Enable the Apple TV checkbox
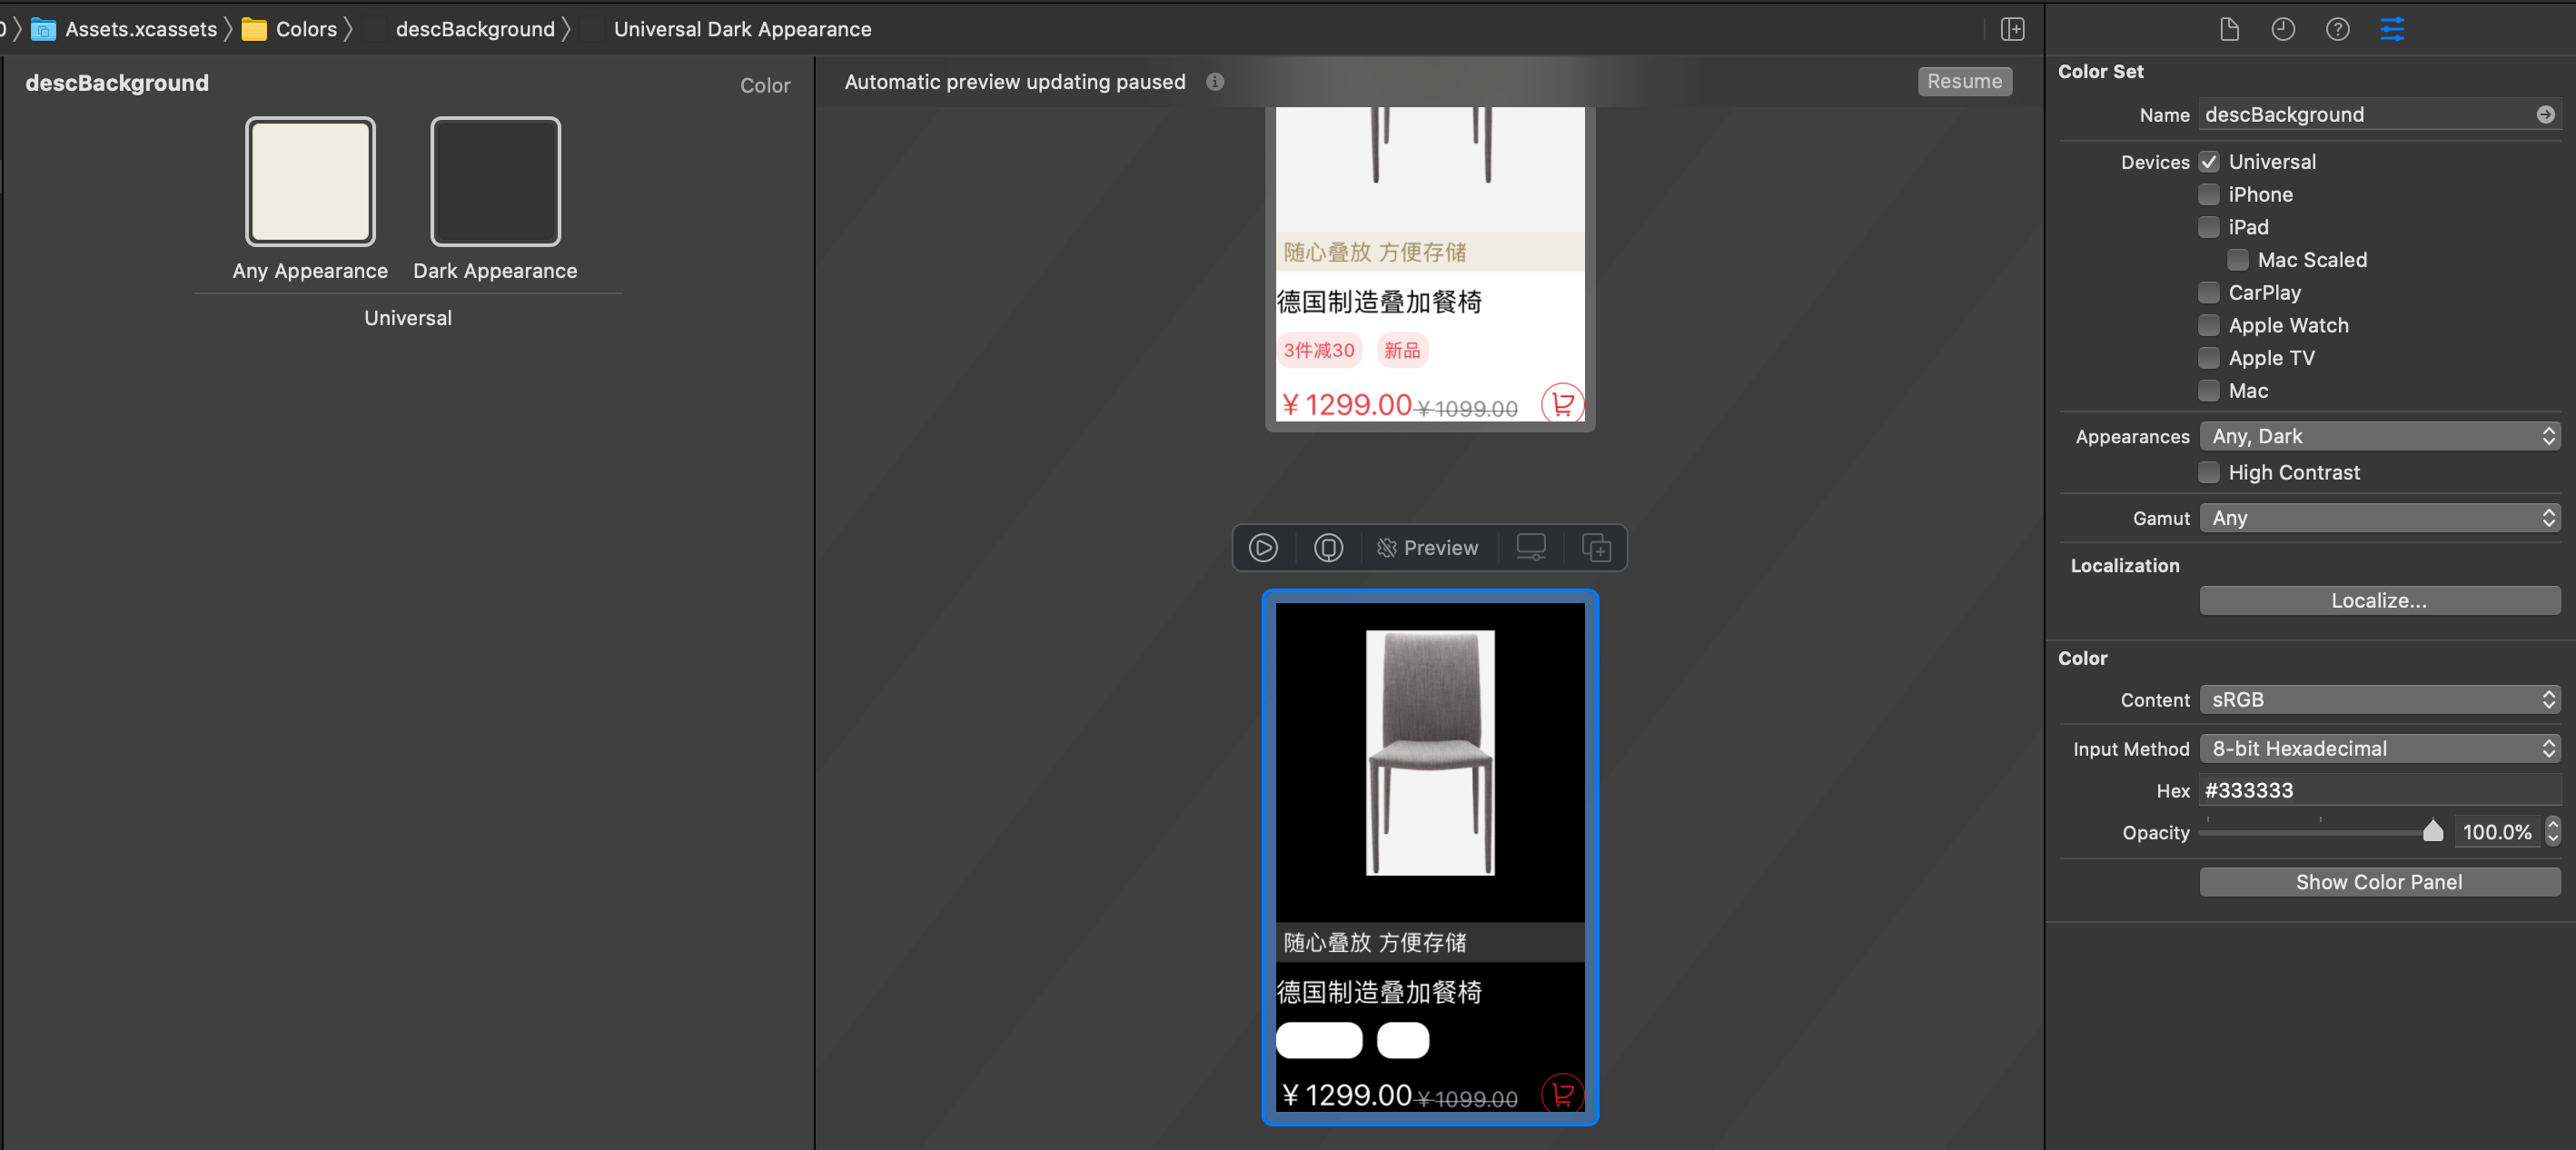 [x=2209, y=358]
